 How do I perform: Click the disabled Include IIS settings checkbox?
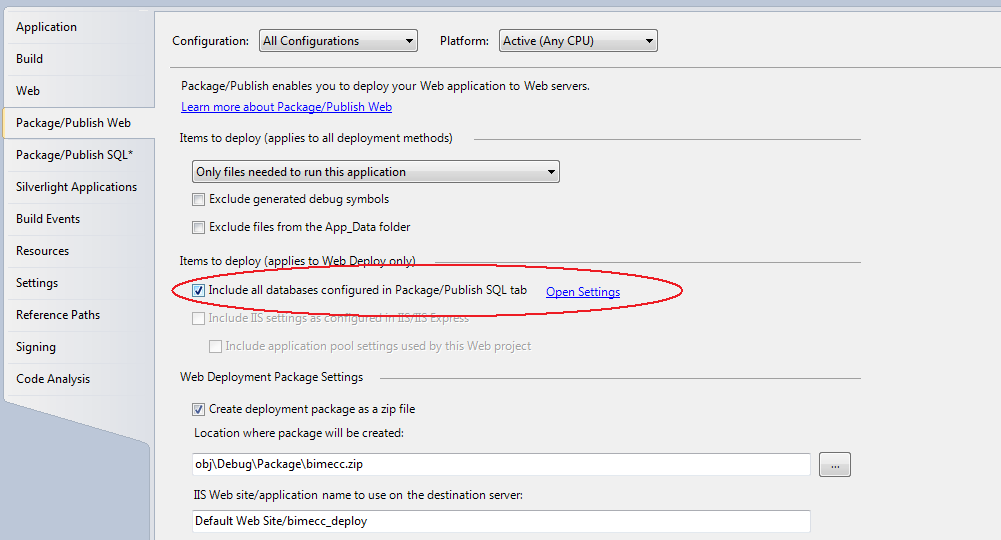pos(199,318)
